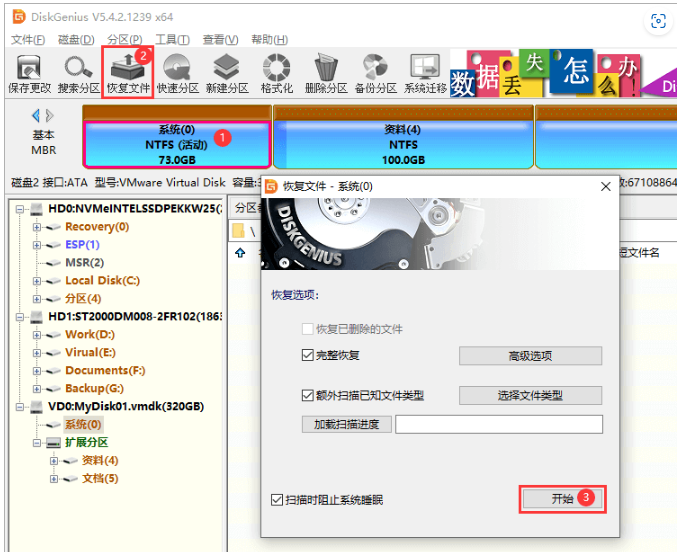Viewport: 679px width, 552px height.
Task: Open the 分区(P) menu
Action: pyautogui.click(x=125, y=40)
